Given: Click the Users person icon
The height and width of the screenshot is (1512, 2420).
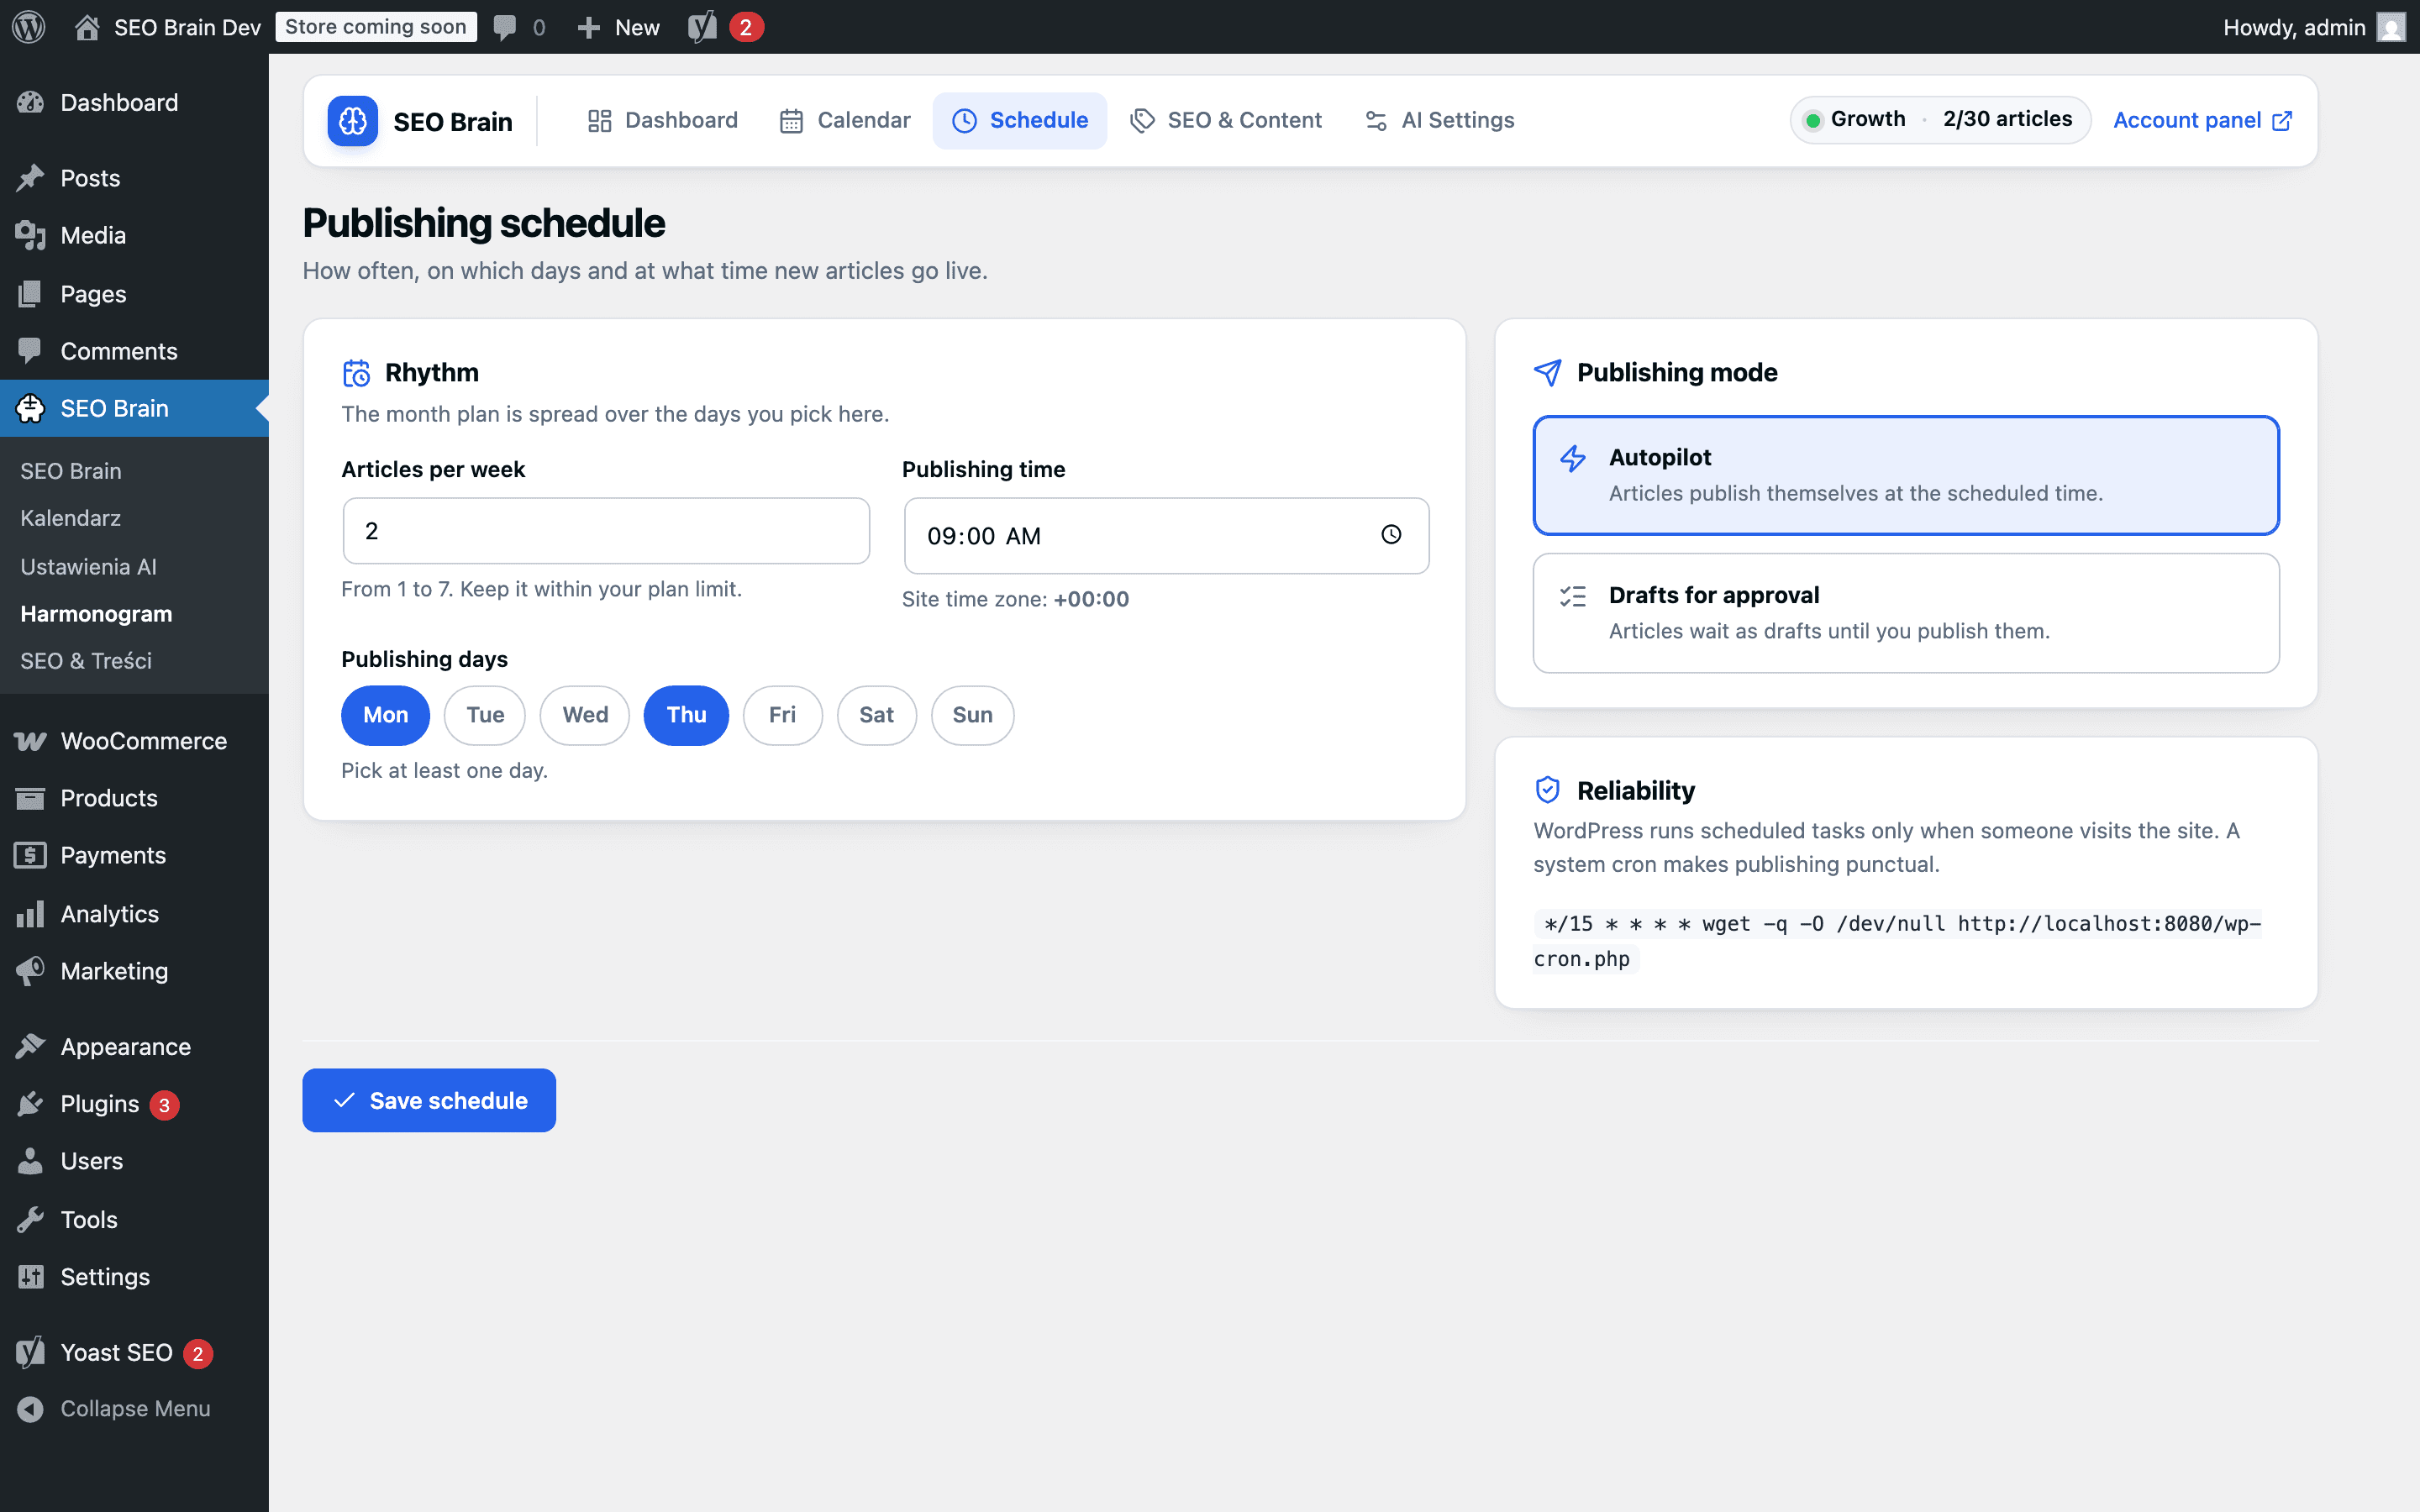Looking at the screenshot, I should [x=30, y=1161].
